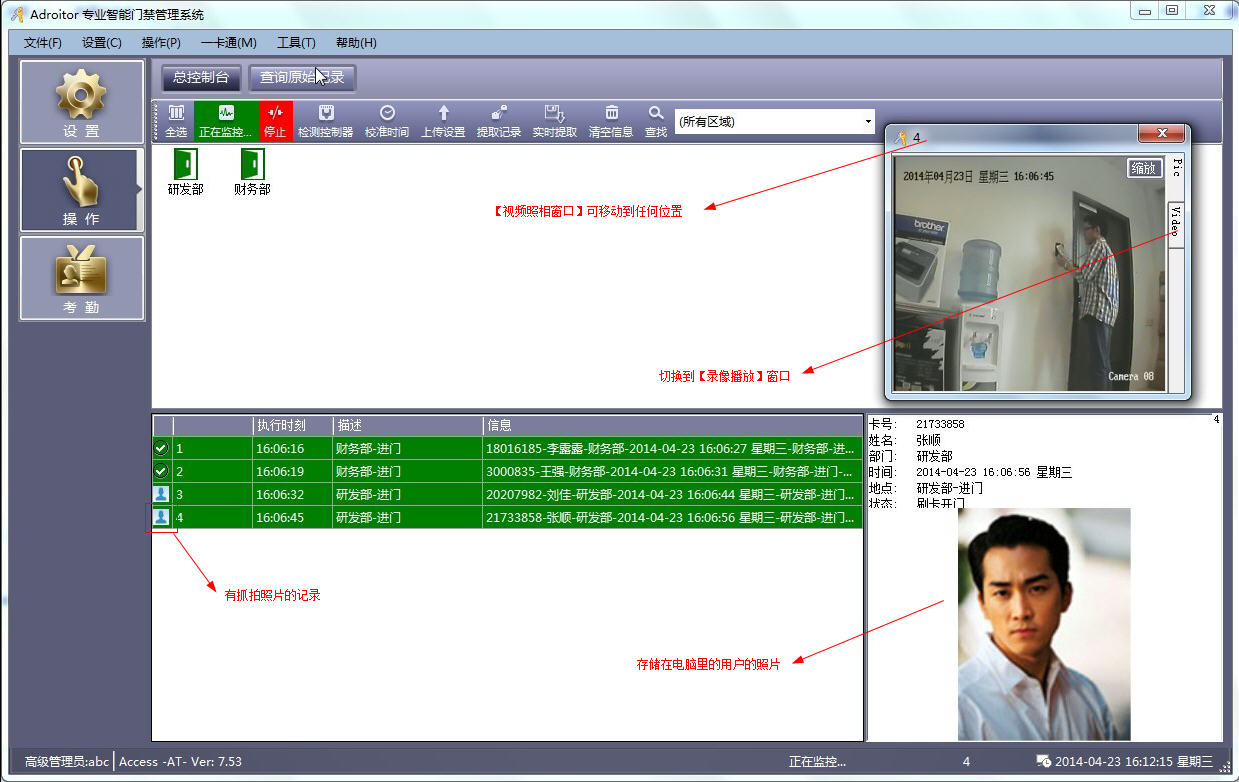
Task: Select the 16:06:45 time cell
Action: coord(293,517)
